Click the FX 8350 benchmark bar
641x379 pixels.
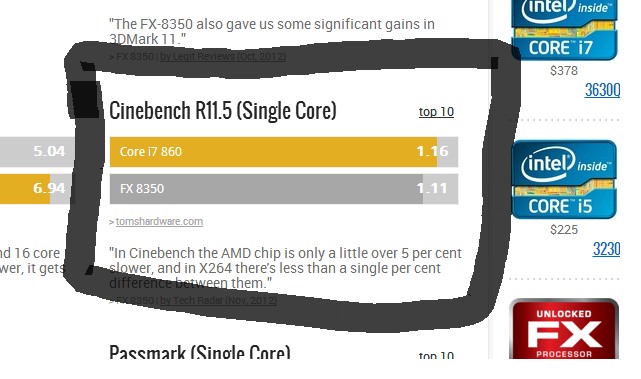[x=284, y=189]
